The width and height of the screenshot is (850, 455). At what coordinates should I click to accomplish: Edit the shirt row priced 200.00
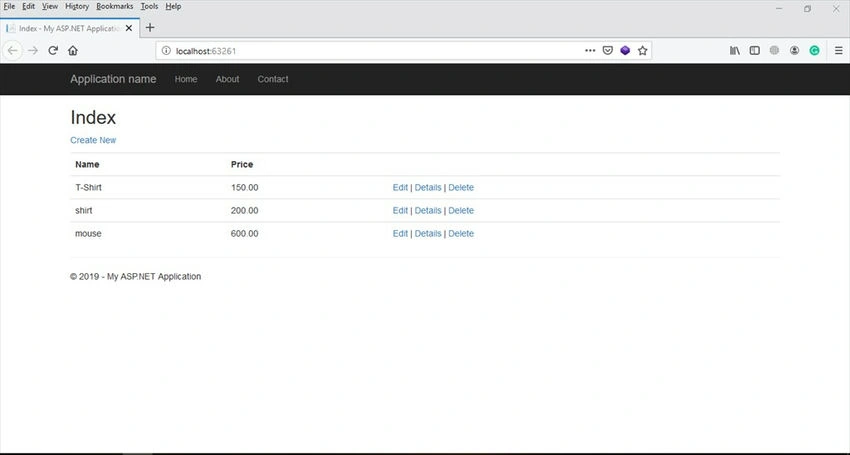click(400, 210)
